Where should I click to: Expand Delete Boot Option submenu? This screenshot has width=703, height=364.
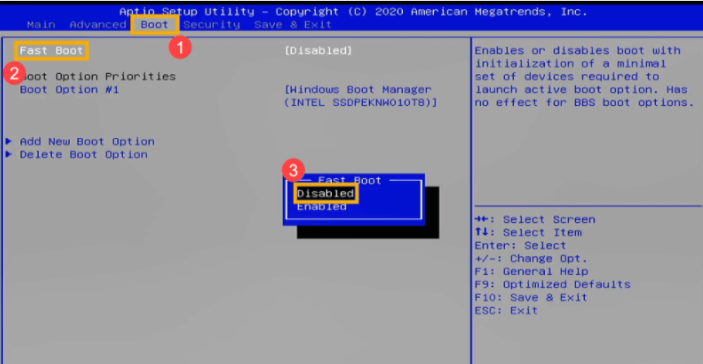[x=83, y=155]
